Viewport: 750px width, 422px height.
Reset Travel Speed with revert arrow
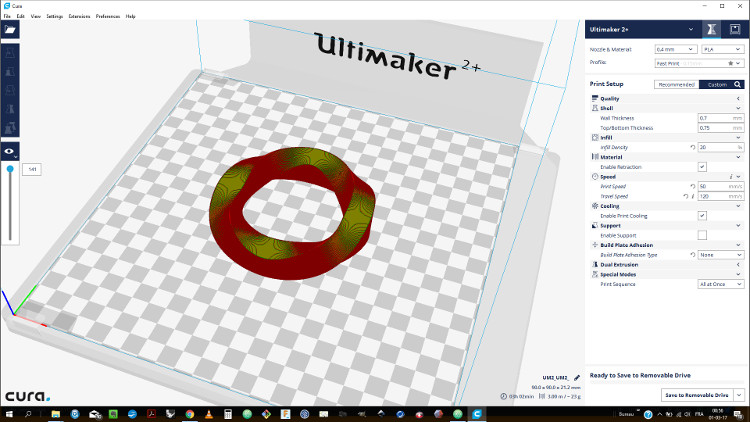[685, 196]
